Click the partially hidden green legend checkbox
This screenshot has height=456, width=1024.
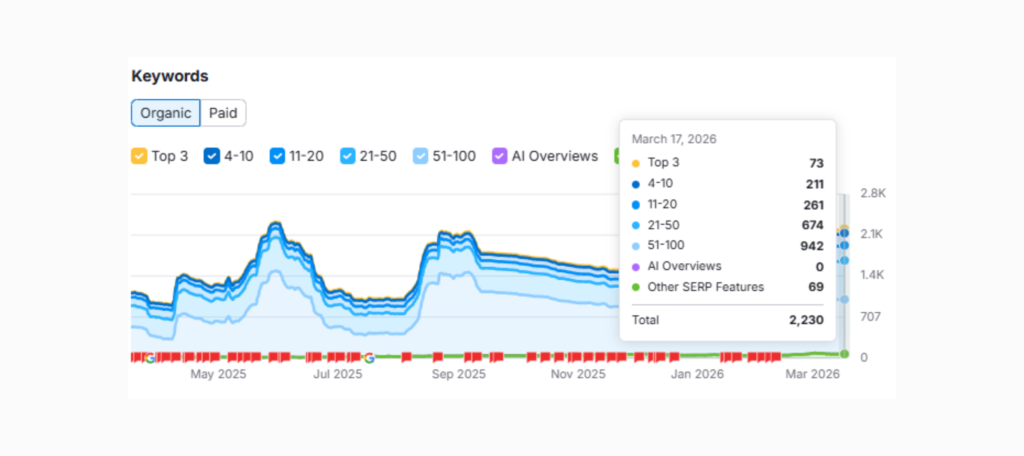617,156
